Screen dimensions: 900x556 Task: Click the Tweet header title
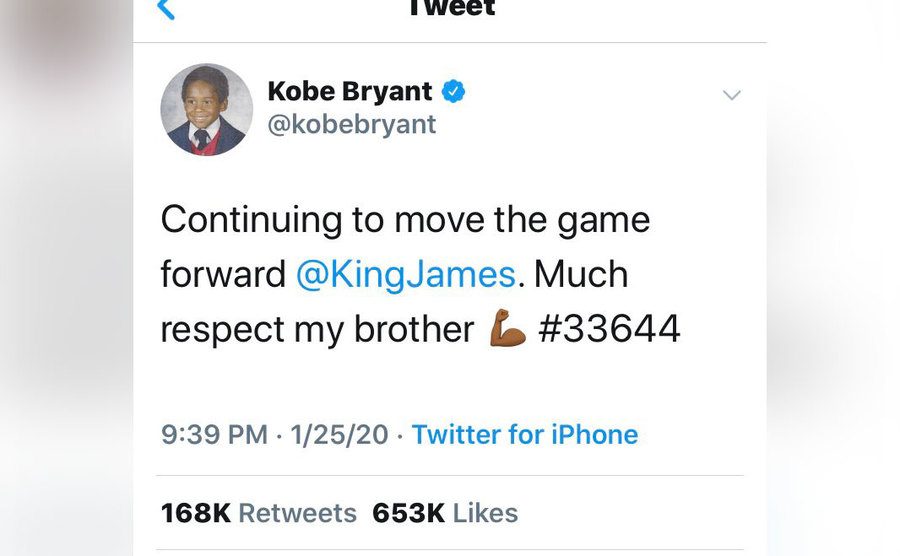tap(451, 9)
